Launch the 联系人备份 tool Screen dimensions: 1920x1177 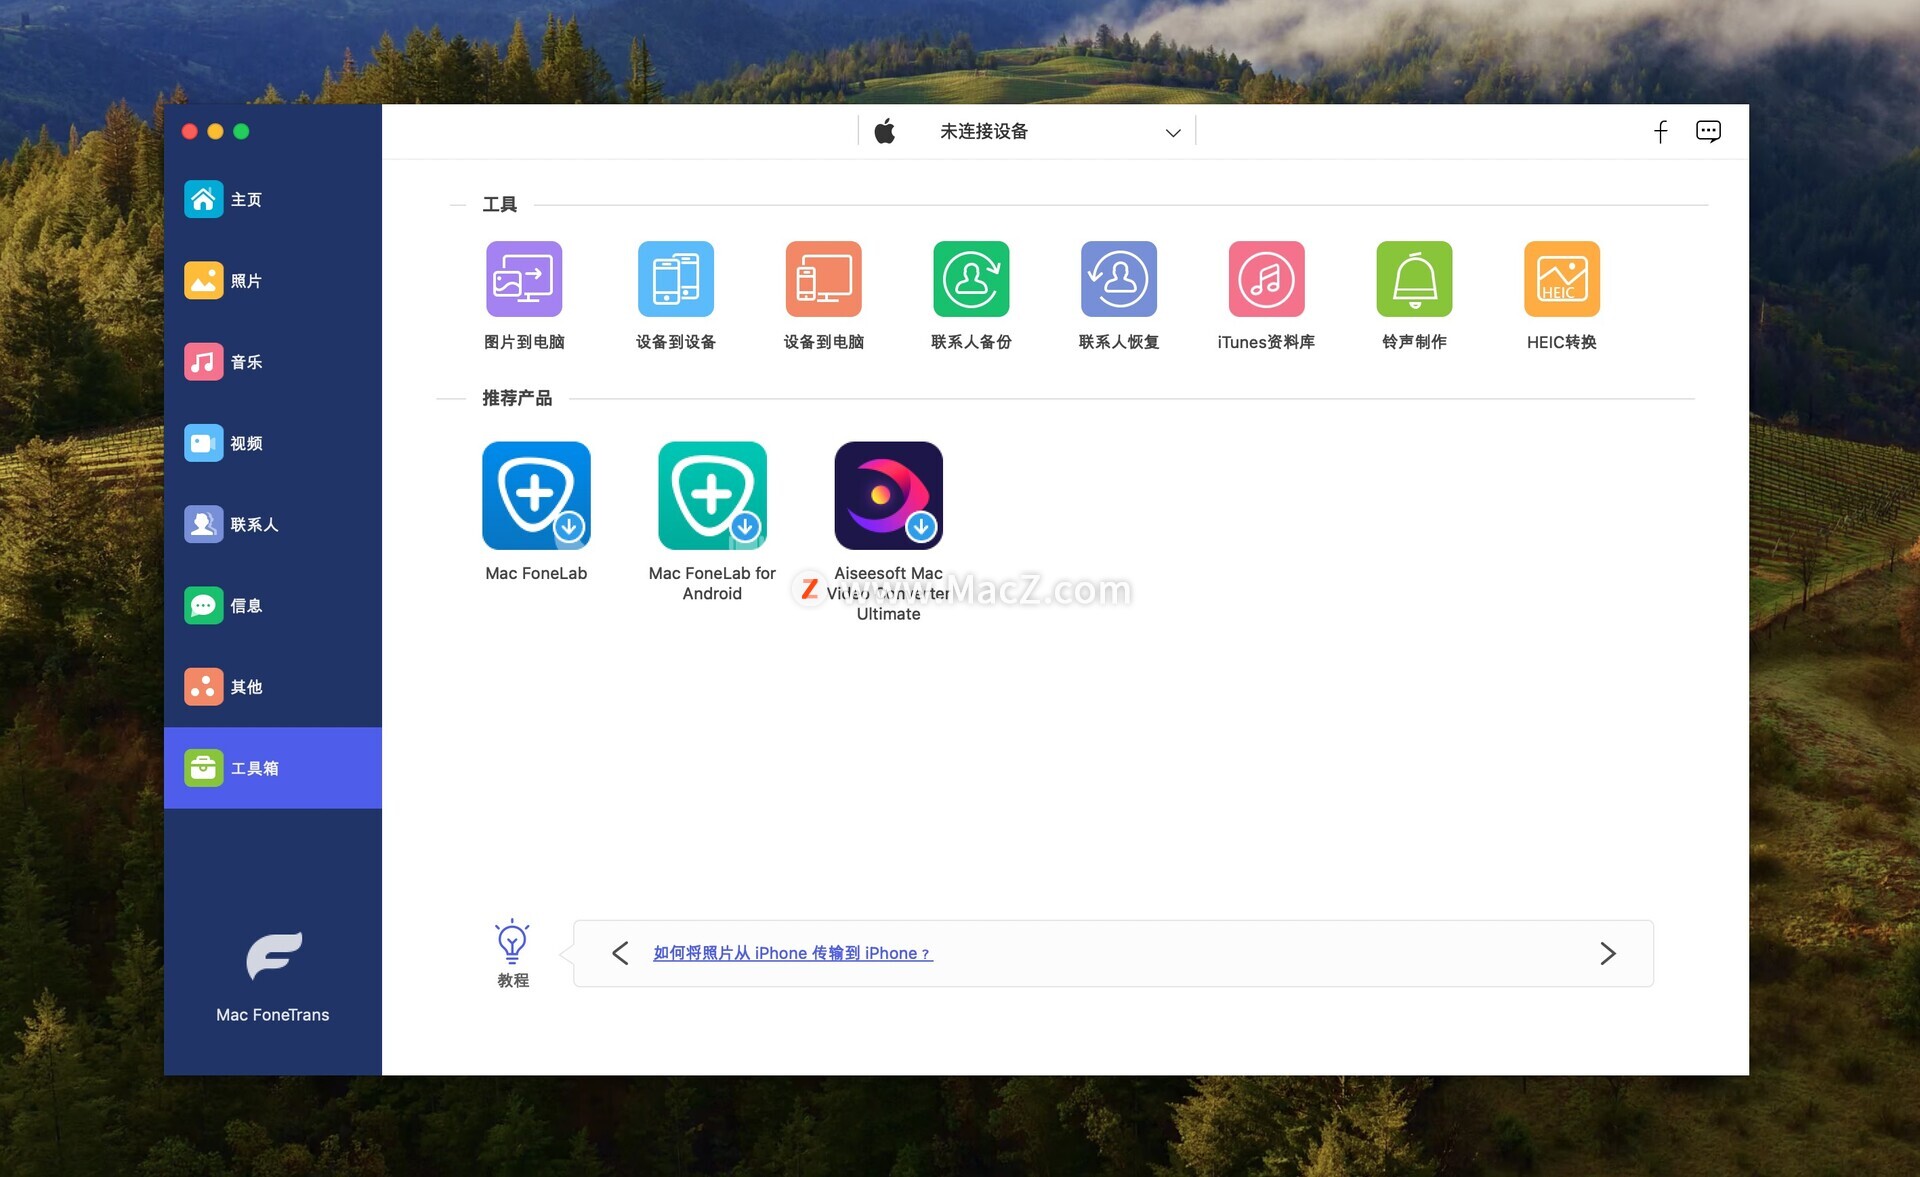(x=971, y=279)
